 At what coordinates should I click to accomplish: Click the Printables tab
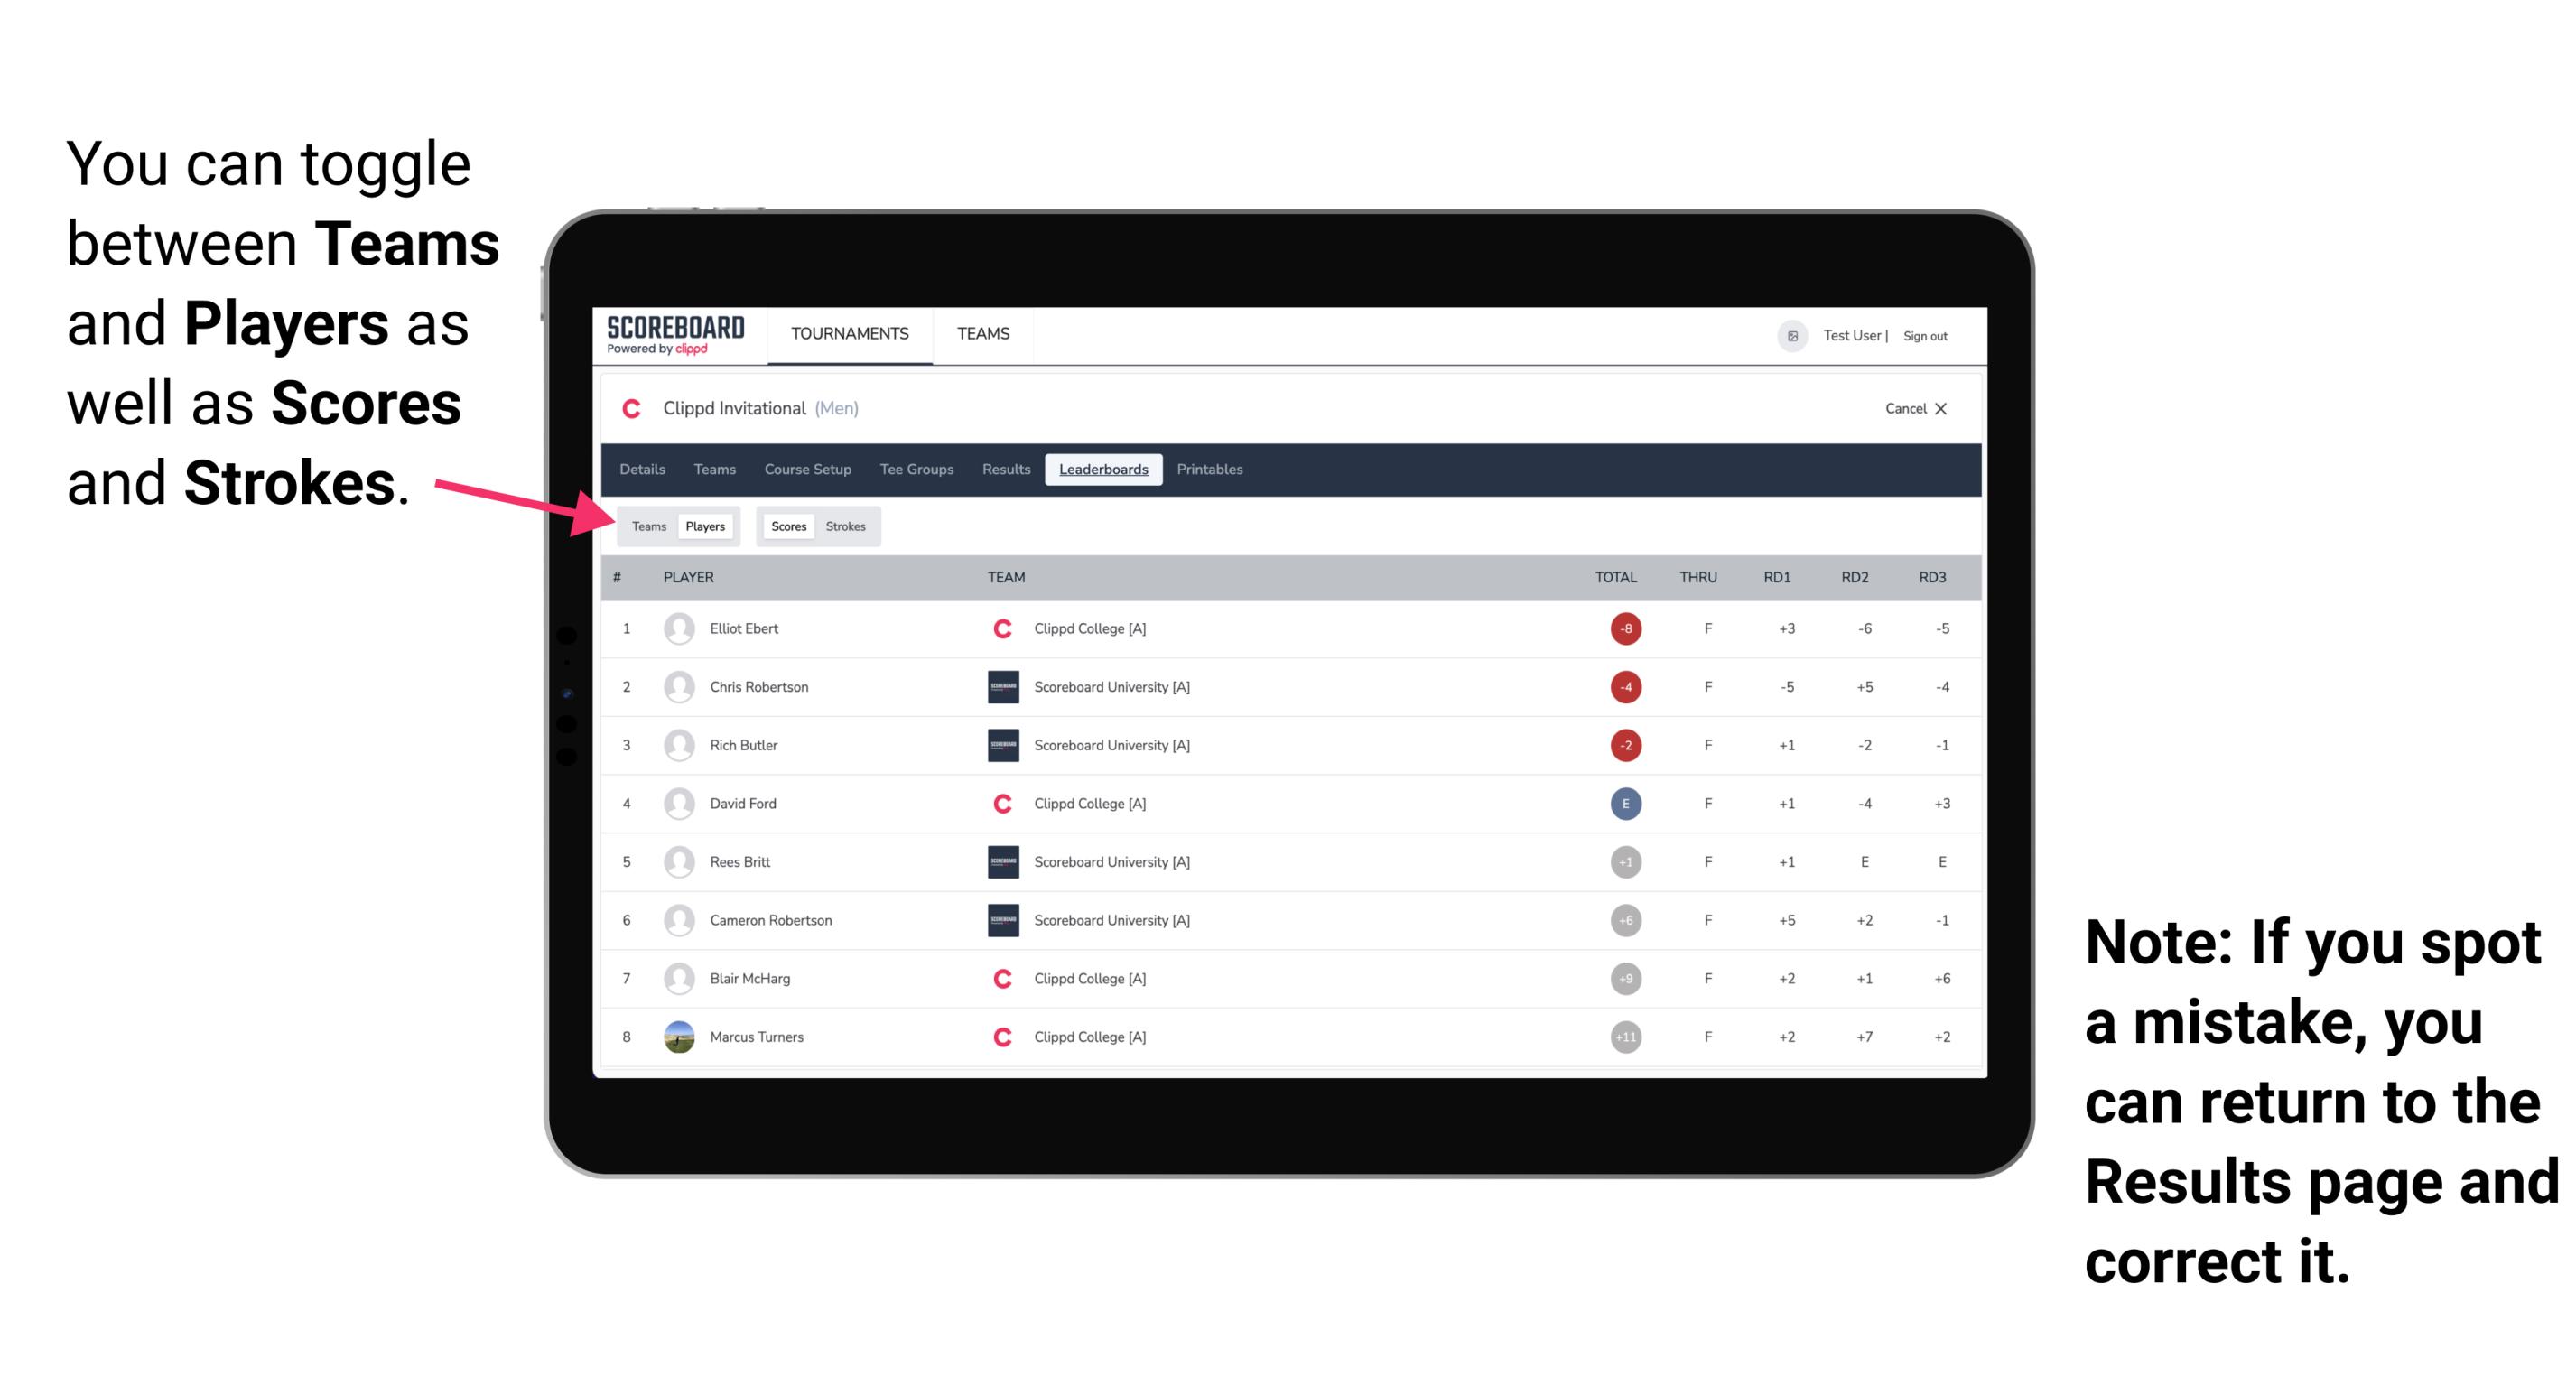click(1210, 468)
